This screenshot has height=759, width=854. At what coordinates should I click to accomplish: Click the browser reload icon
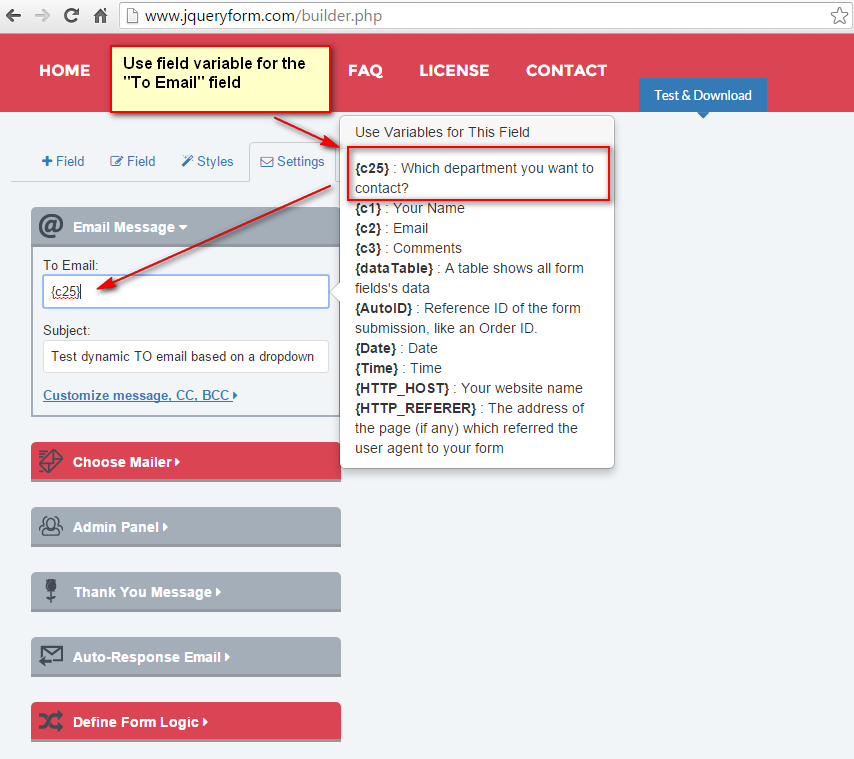click(71, 16)
